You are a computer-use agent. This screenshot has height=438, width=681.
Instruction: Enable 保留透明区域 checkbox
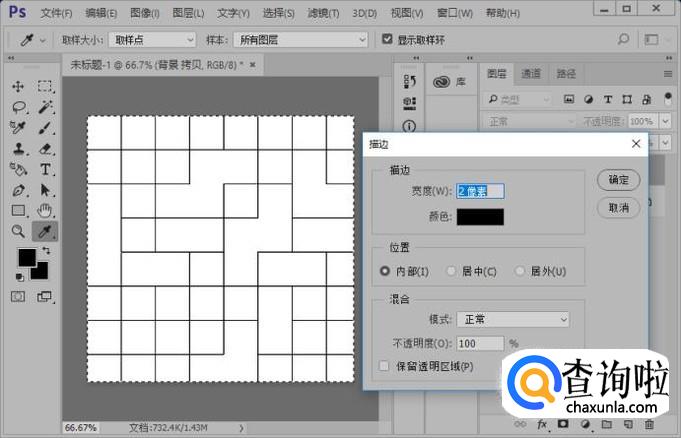tap(385, 366)
